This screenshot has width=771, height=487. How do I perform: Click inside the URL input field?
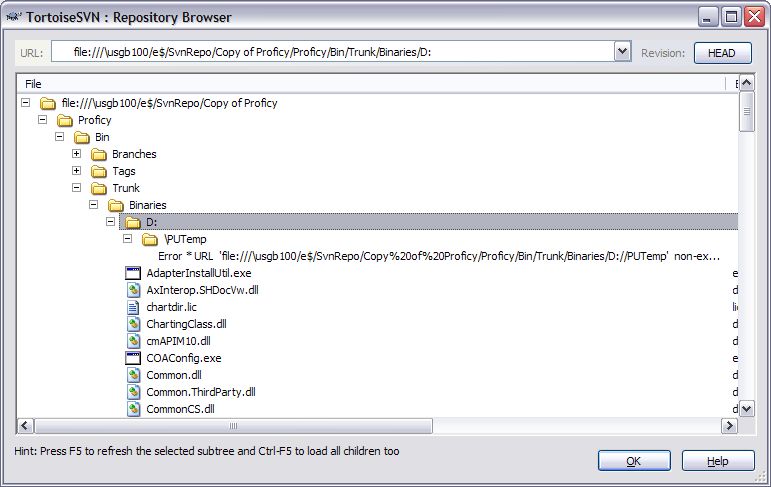(333, 52)
